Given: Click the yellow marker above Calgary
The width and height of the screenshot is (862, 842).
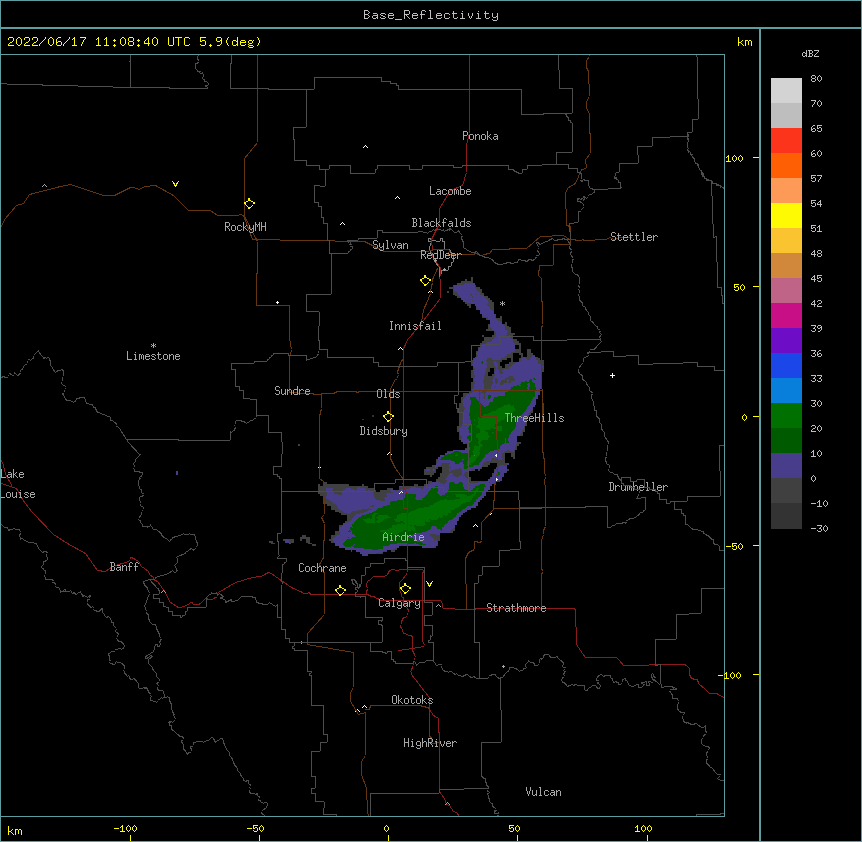Looking at the screenshot, I should click(406, 589).
